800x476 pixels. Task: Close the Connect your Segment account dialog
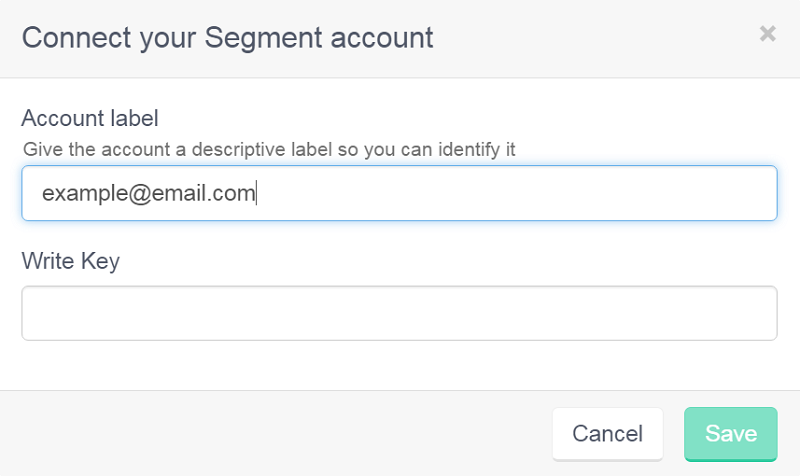(x=767, y=34)
